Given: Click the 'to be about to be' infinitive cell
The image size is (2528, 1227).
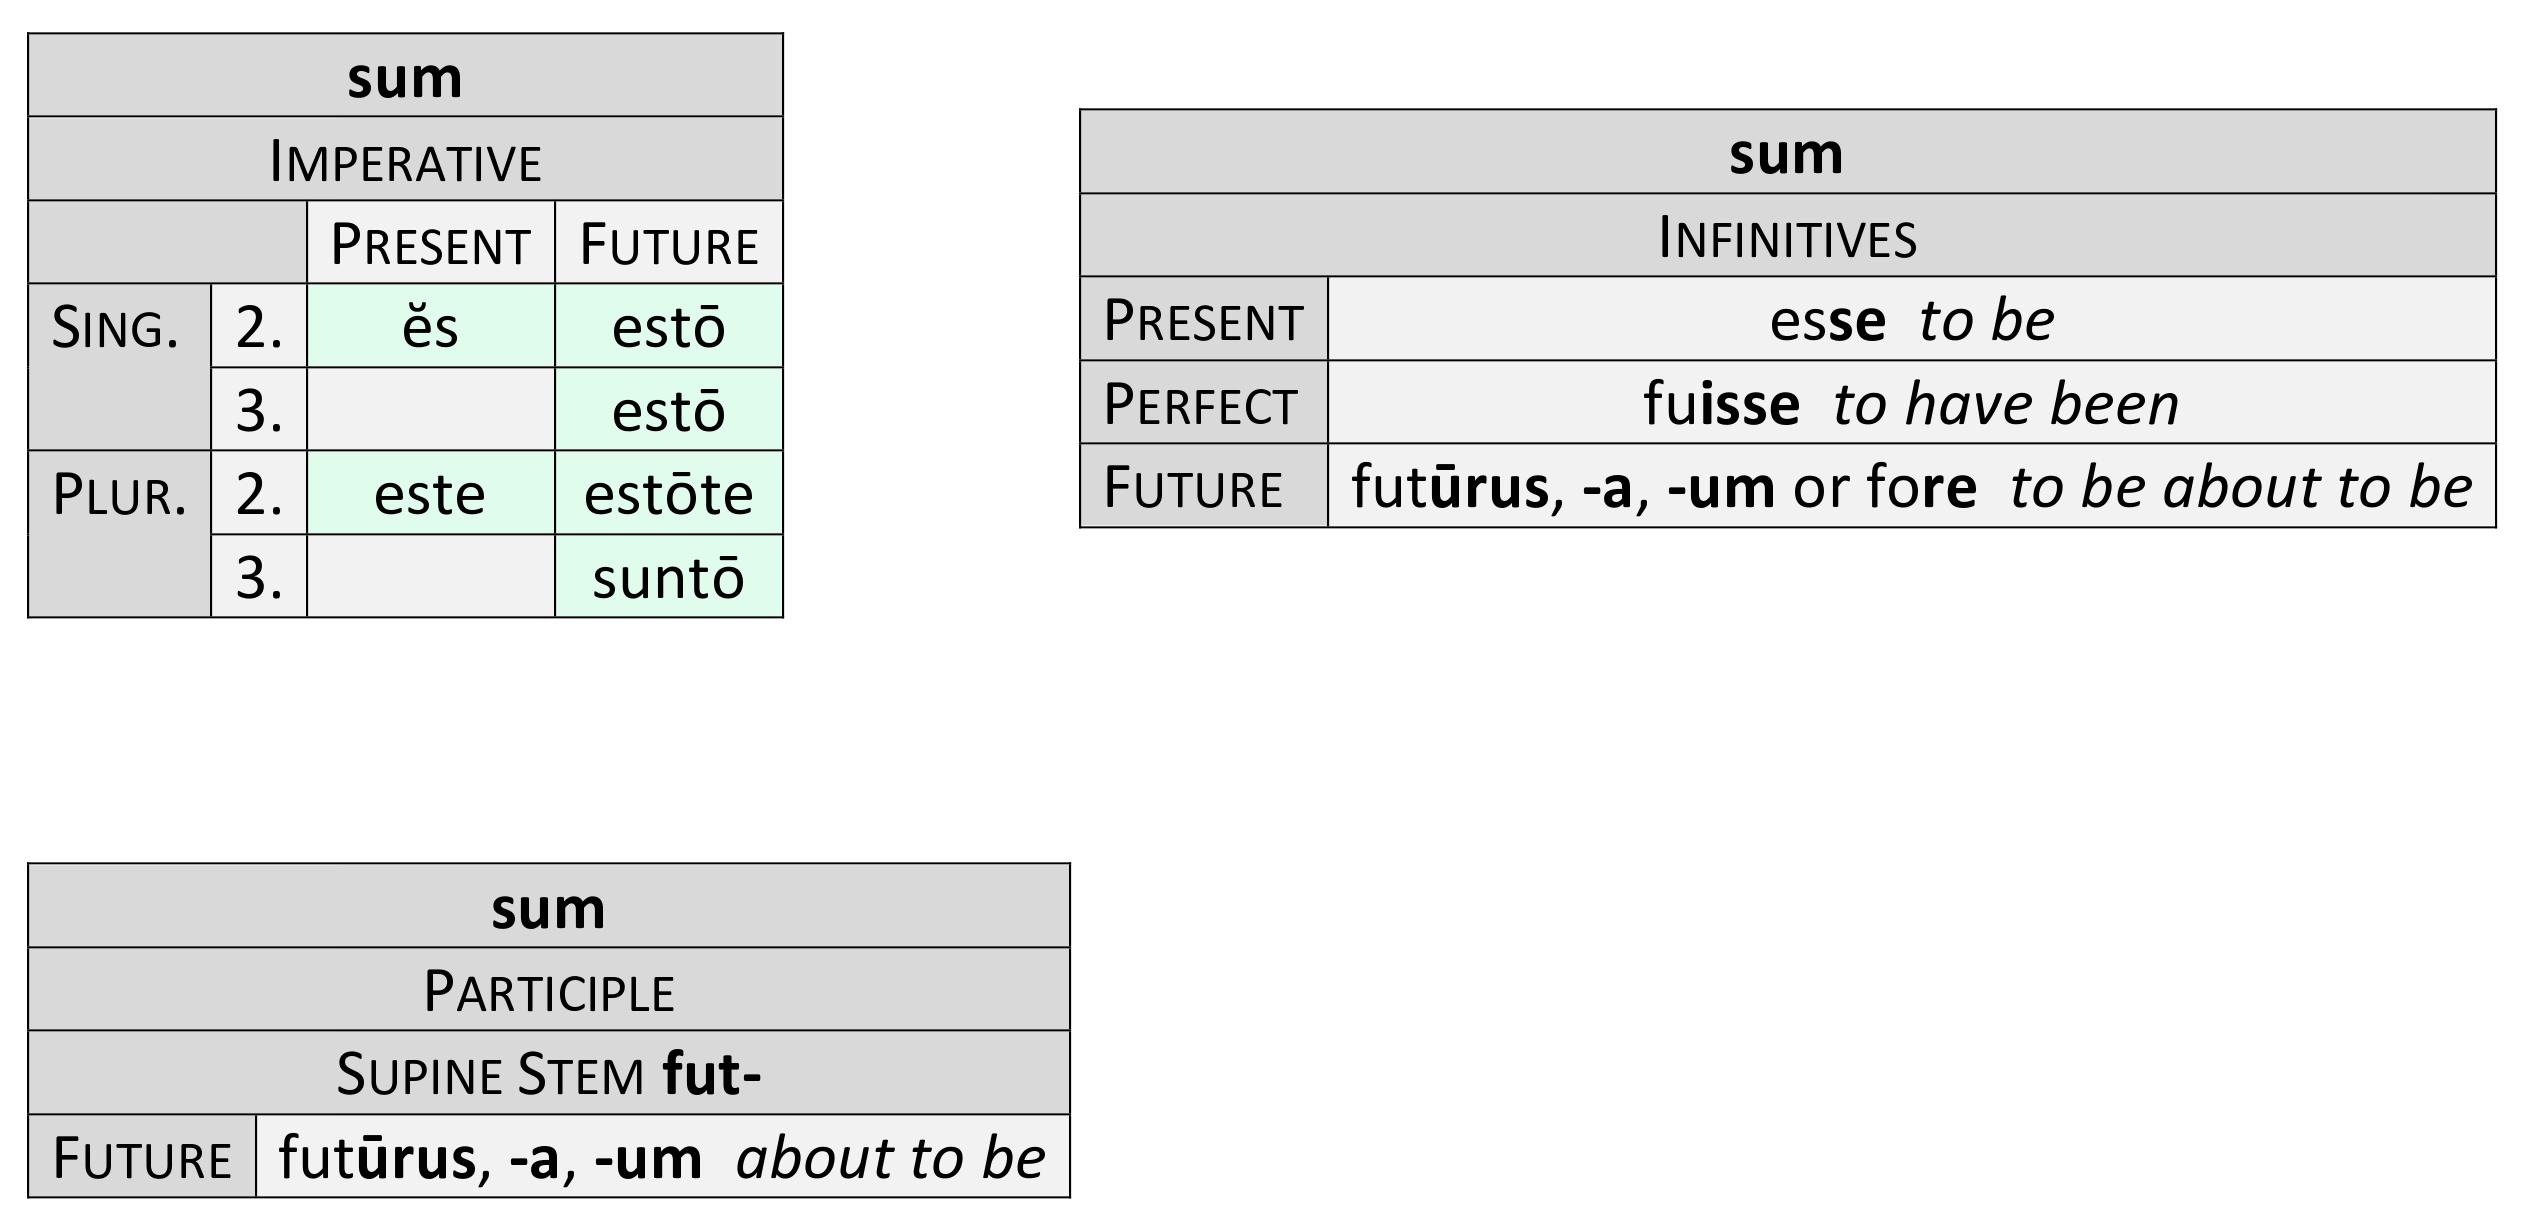Looking at the screenshot, I should point(1911,487).
